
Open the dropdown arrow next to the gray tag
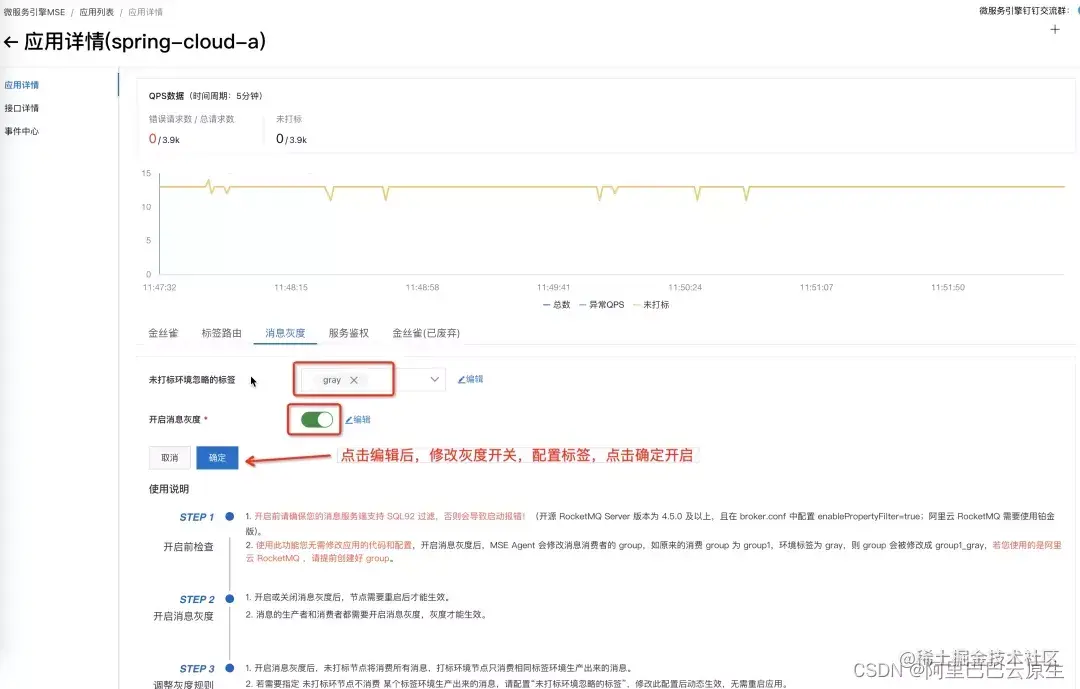[x=432, y=379]
